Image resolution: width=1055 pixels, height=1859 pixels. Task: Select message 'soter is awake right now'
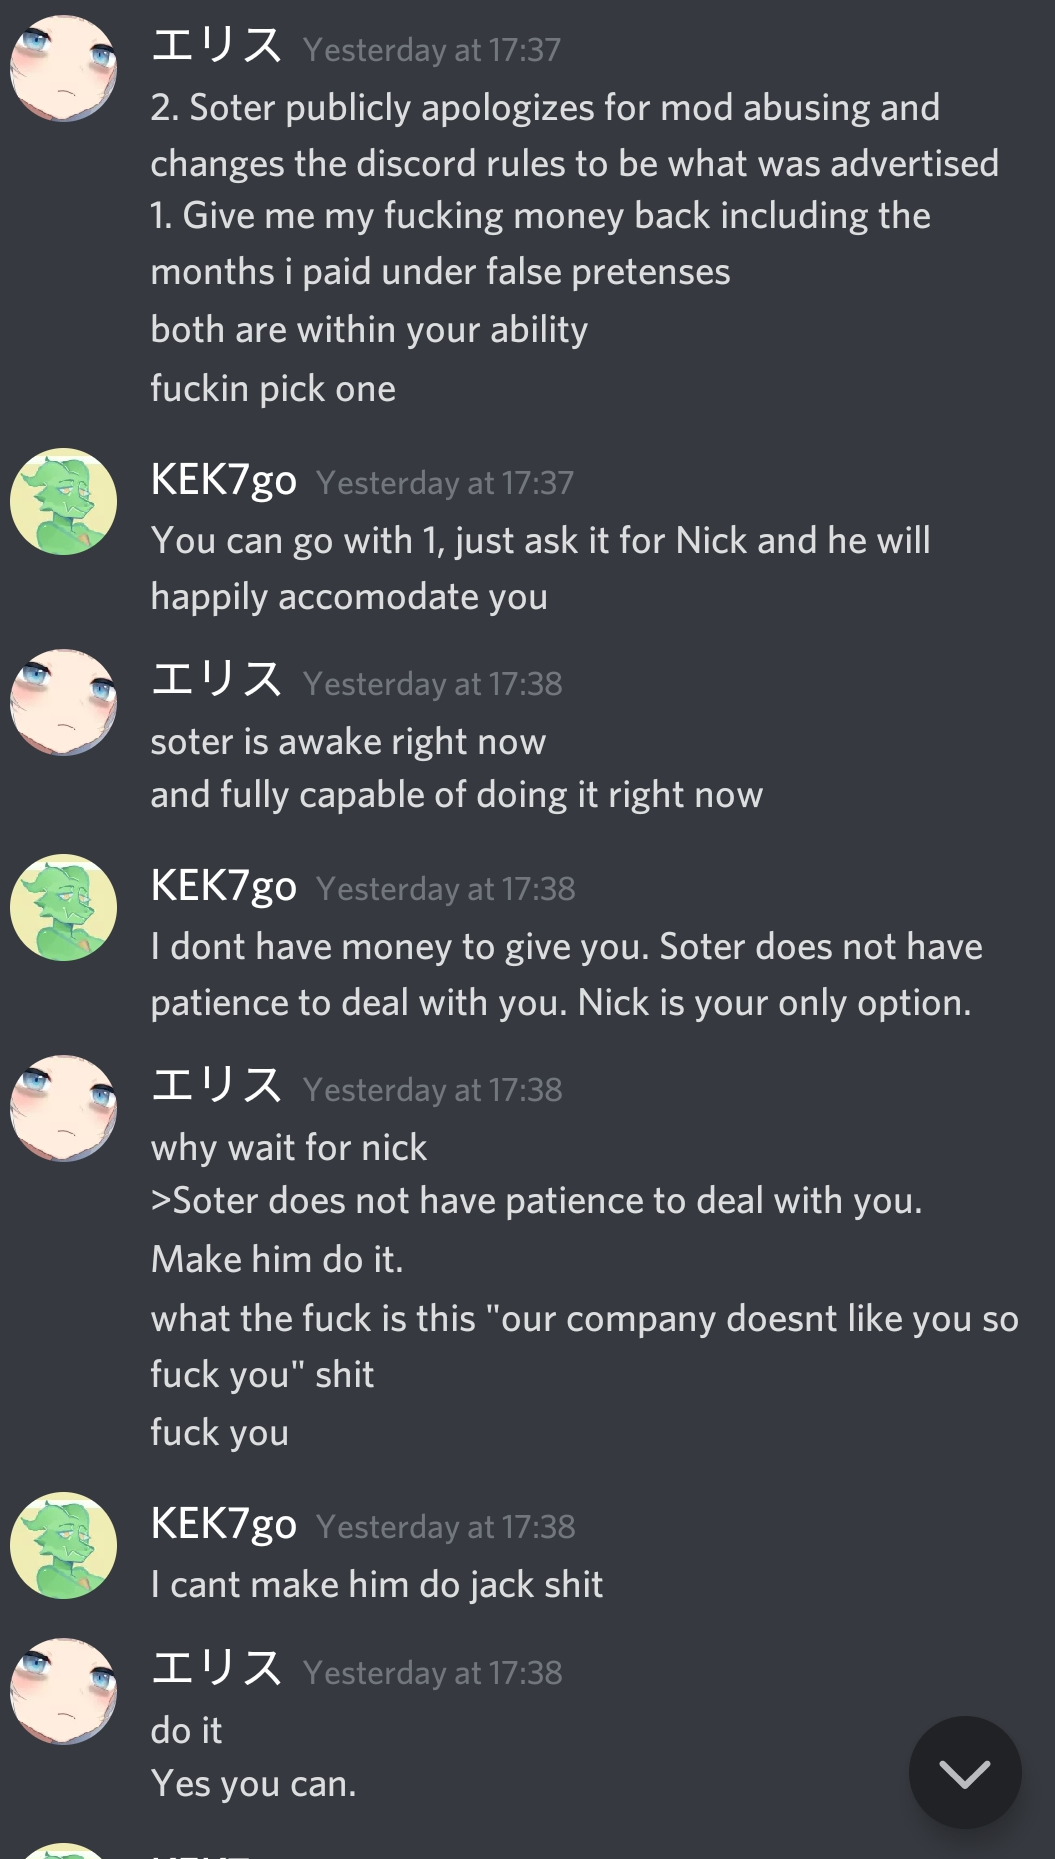point(348,741)
